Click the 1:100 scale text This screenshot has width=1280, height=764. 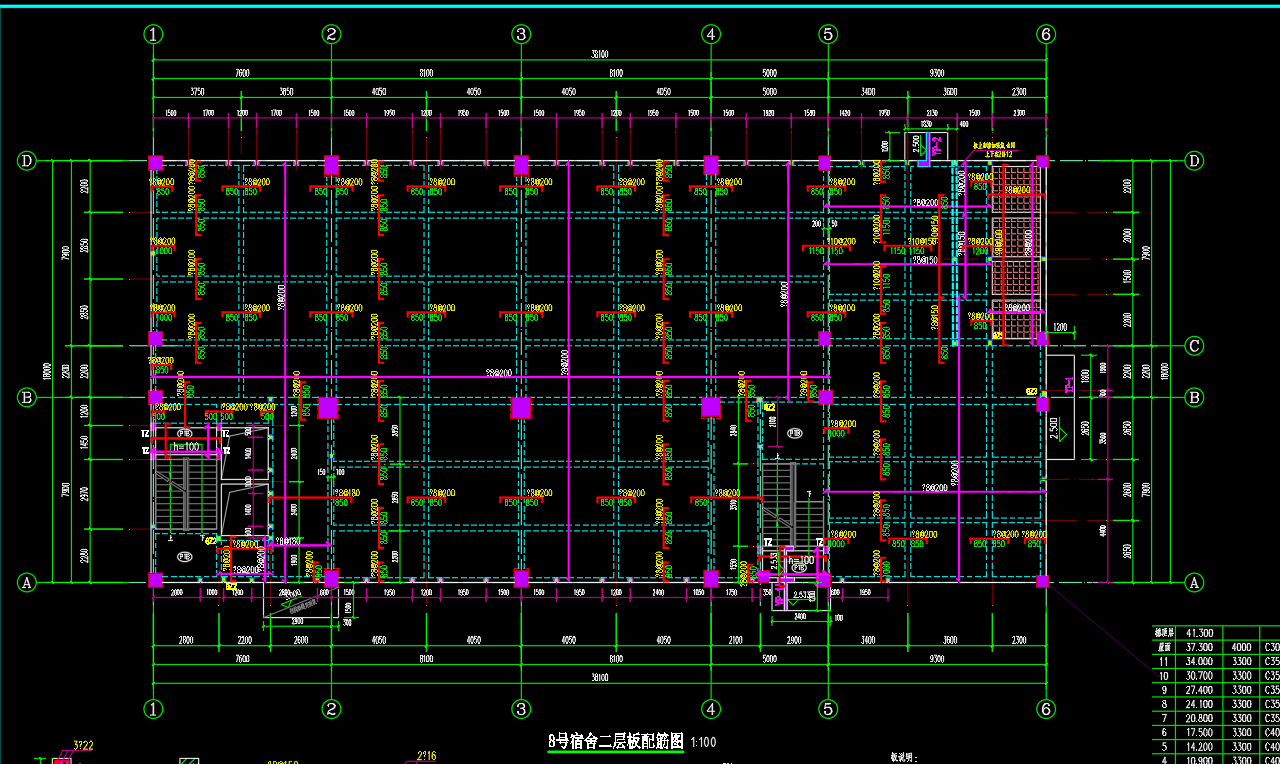(703, 743)
